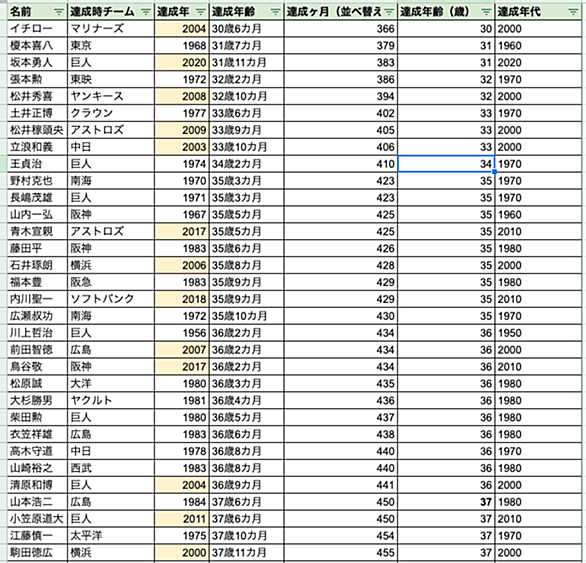Open the filter for 達成時チーム column
Image resolution: width=586 pixels, height=563 pixels.
pos(145,12)
